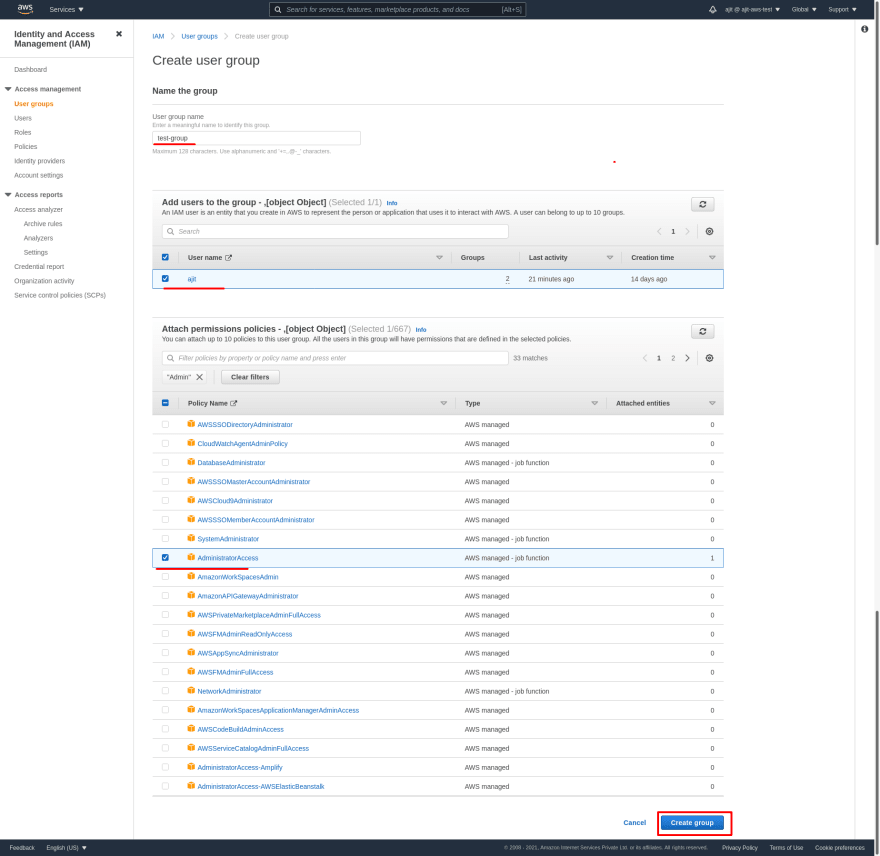Refresh the permissions policies list
This screenshot has height=856, width=880.
(x=702, y=331)
